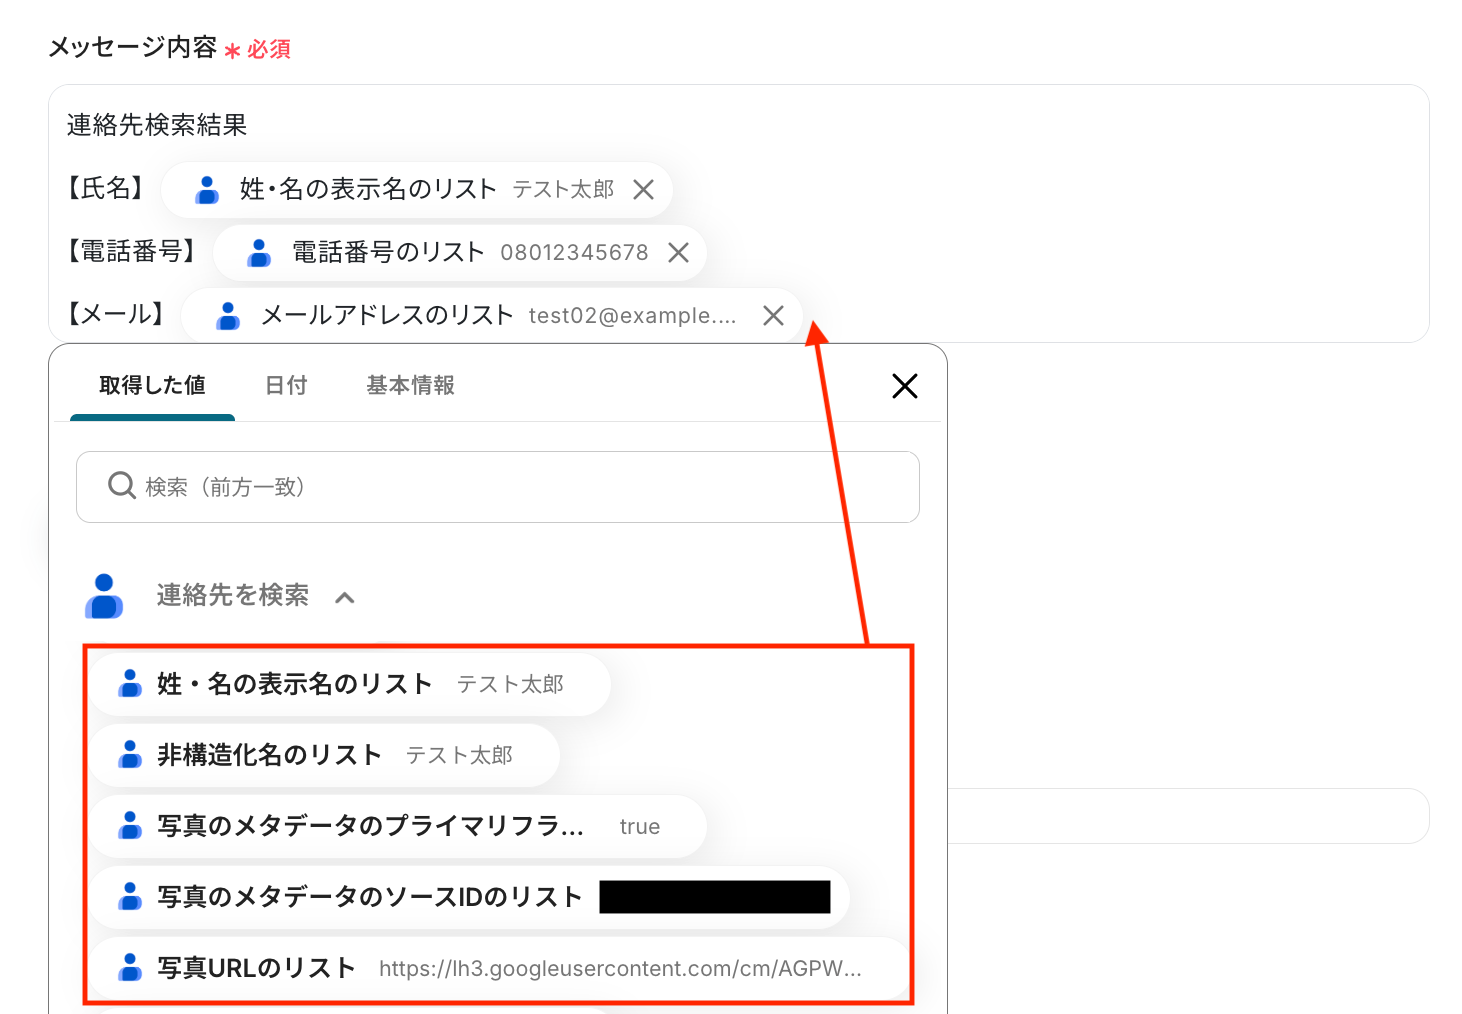Remove the 姓・名の表示名のリスト chip
The width and height of the screenshot is (1462, 1014).
tap(643, 190)
